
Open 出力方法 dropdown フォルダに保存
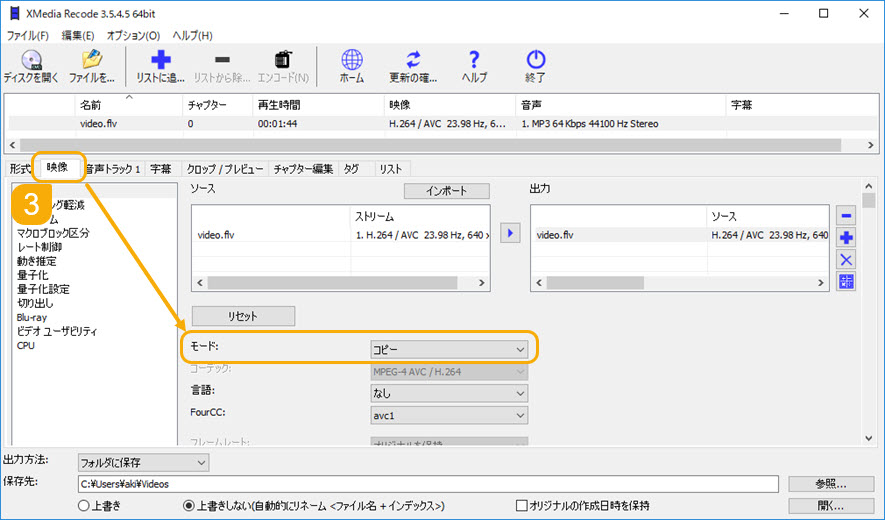click(x=143, y=462)
